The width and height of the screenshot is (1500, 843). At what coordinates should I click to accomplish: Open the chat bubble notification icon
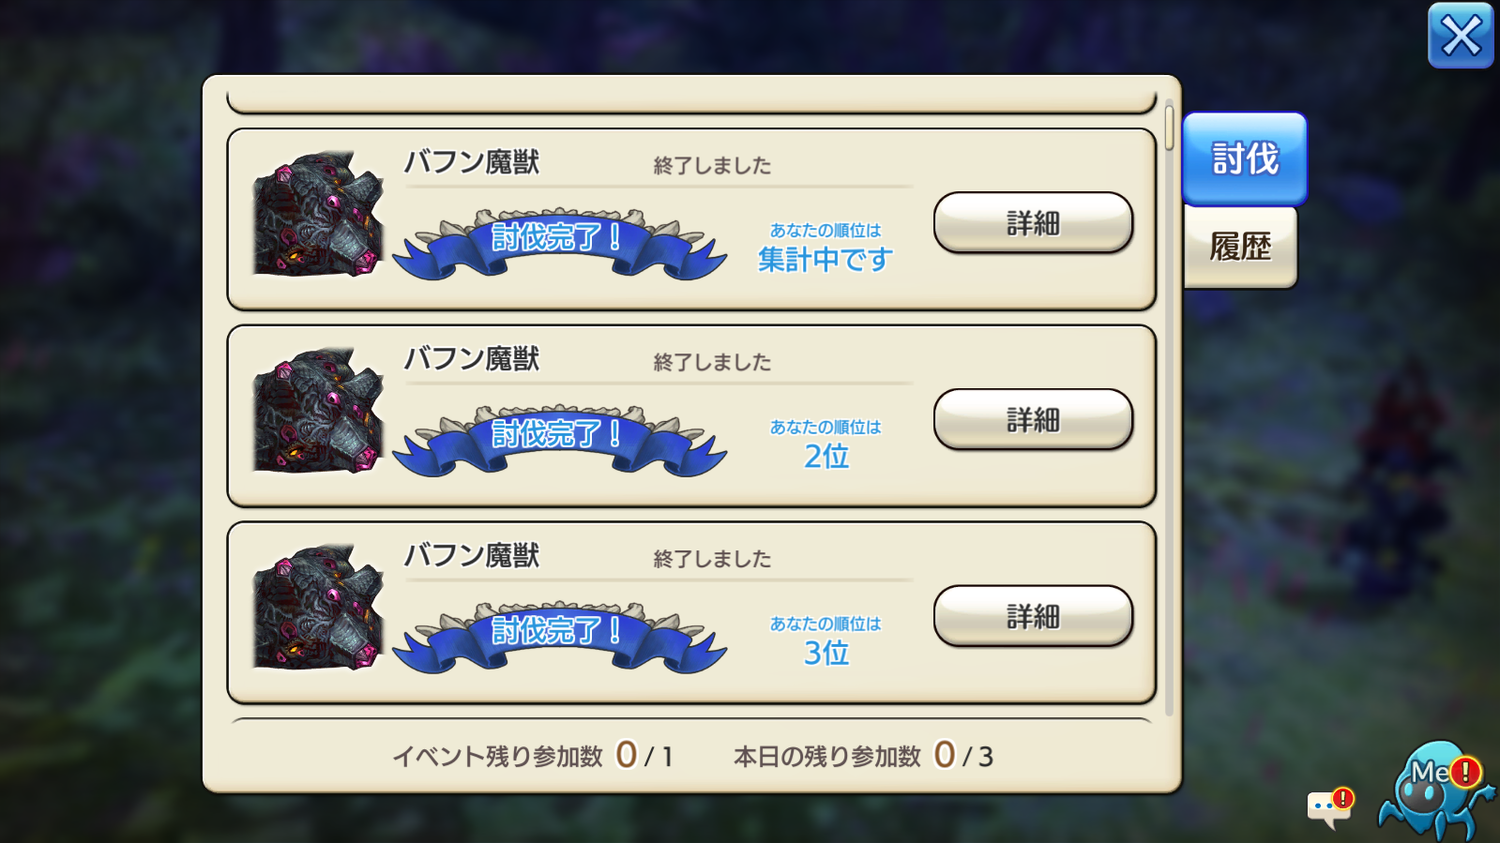(1330, 808)
